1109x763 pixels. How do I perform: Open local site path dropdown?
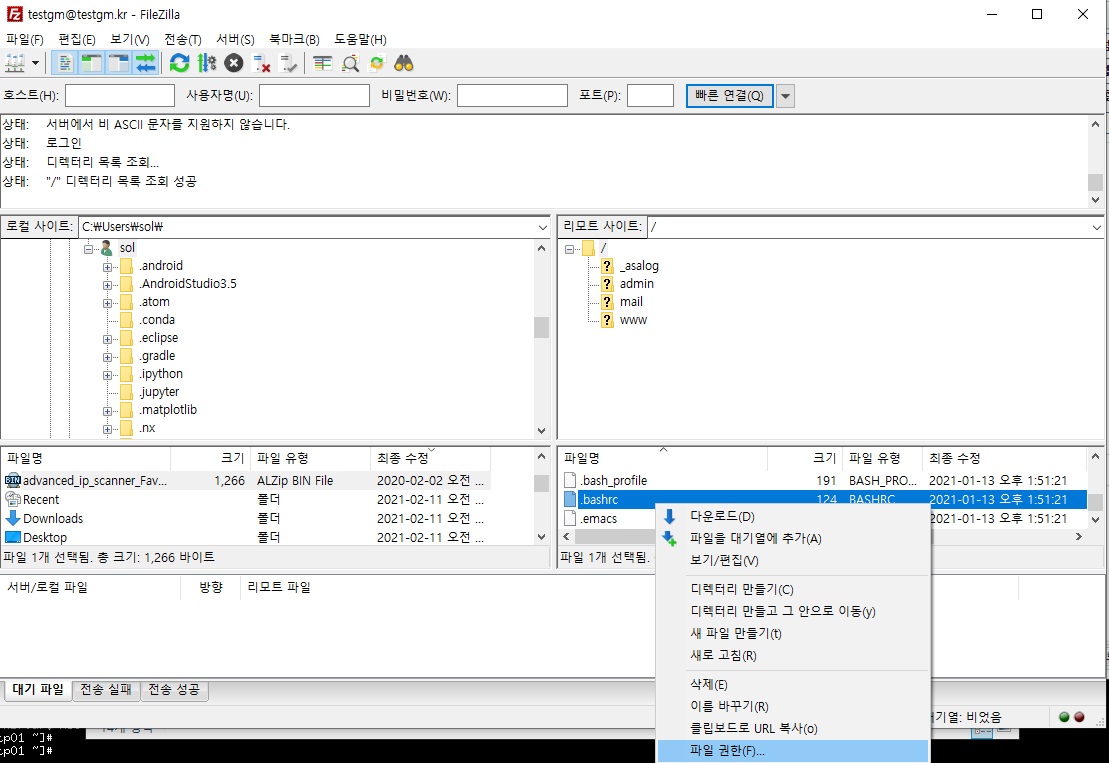(x=542, y=227)
